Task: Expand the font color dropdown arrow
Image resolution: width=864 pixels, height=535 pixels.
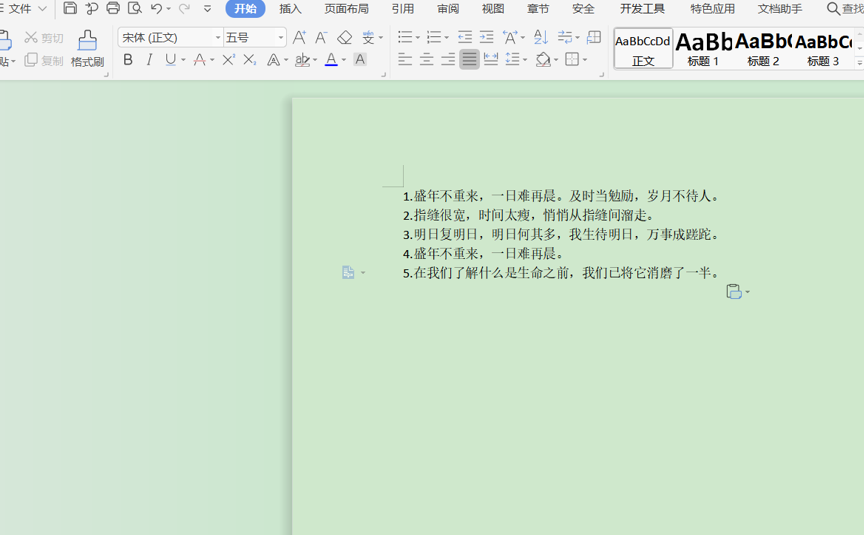Action: (344, 60)
